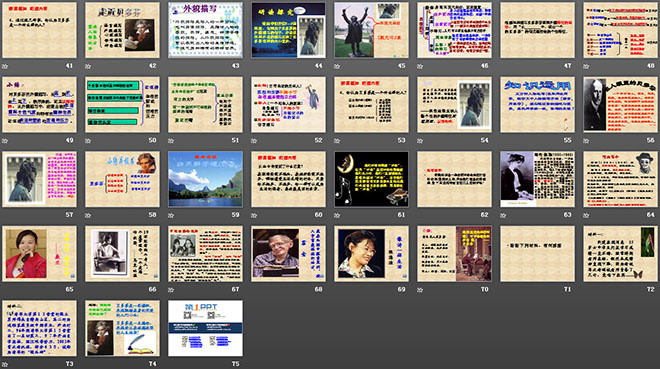Select slide 68 showing man with glasses

click(x=288, y=254)
